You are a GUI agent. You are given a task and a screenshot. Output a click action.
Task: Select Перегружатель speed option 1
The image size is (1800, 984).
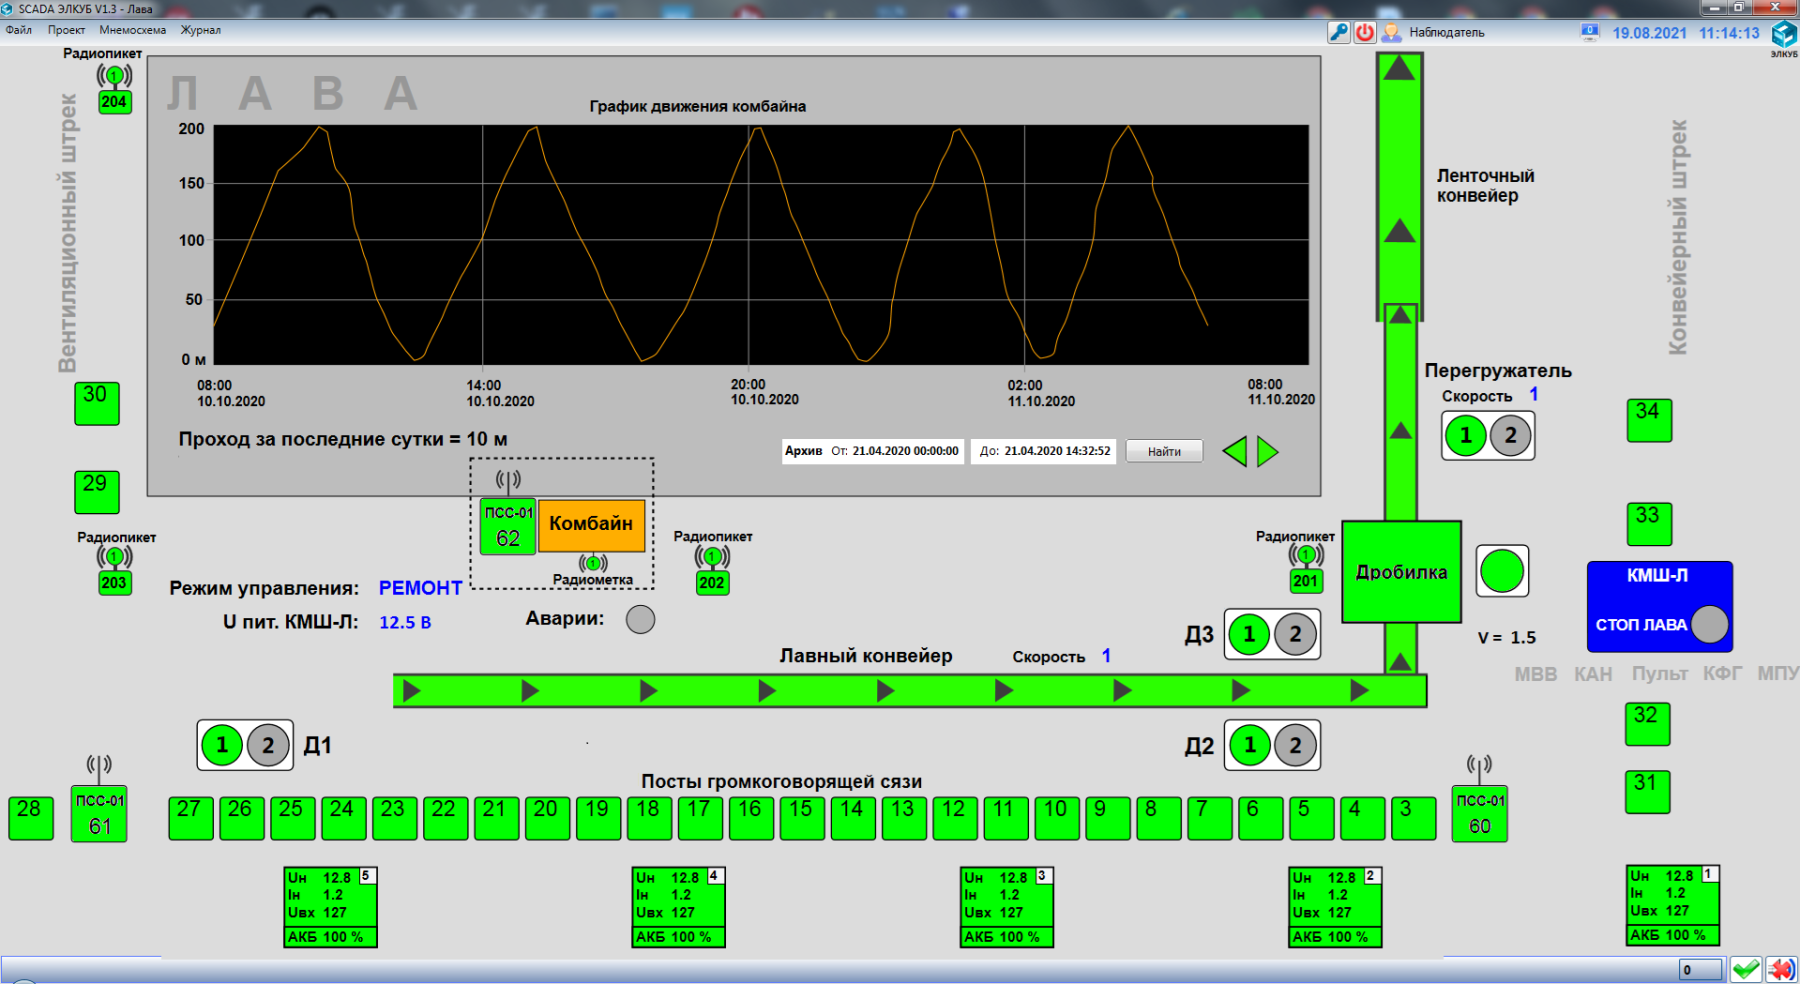(1466, 436)
